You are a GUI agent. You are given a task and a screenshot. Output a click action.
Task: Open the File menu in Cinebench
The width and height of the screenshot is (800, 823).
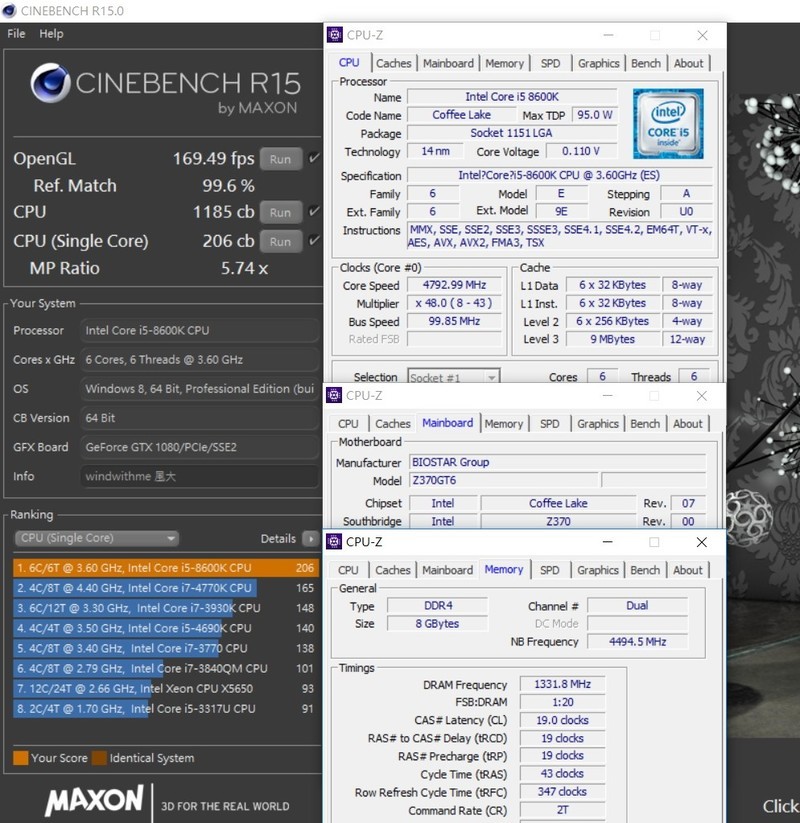15,33
